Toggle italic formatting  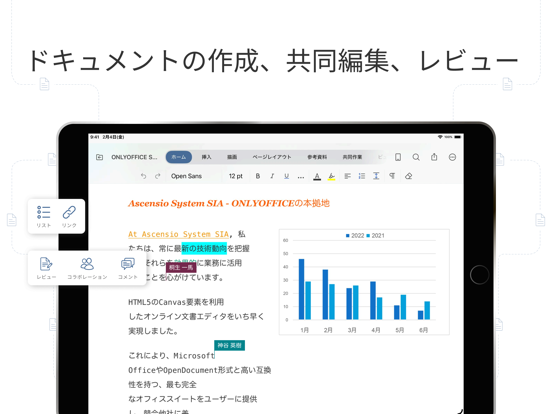coord(272,176)
